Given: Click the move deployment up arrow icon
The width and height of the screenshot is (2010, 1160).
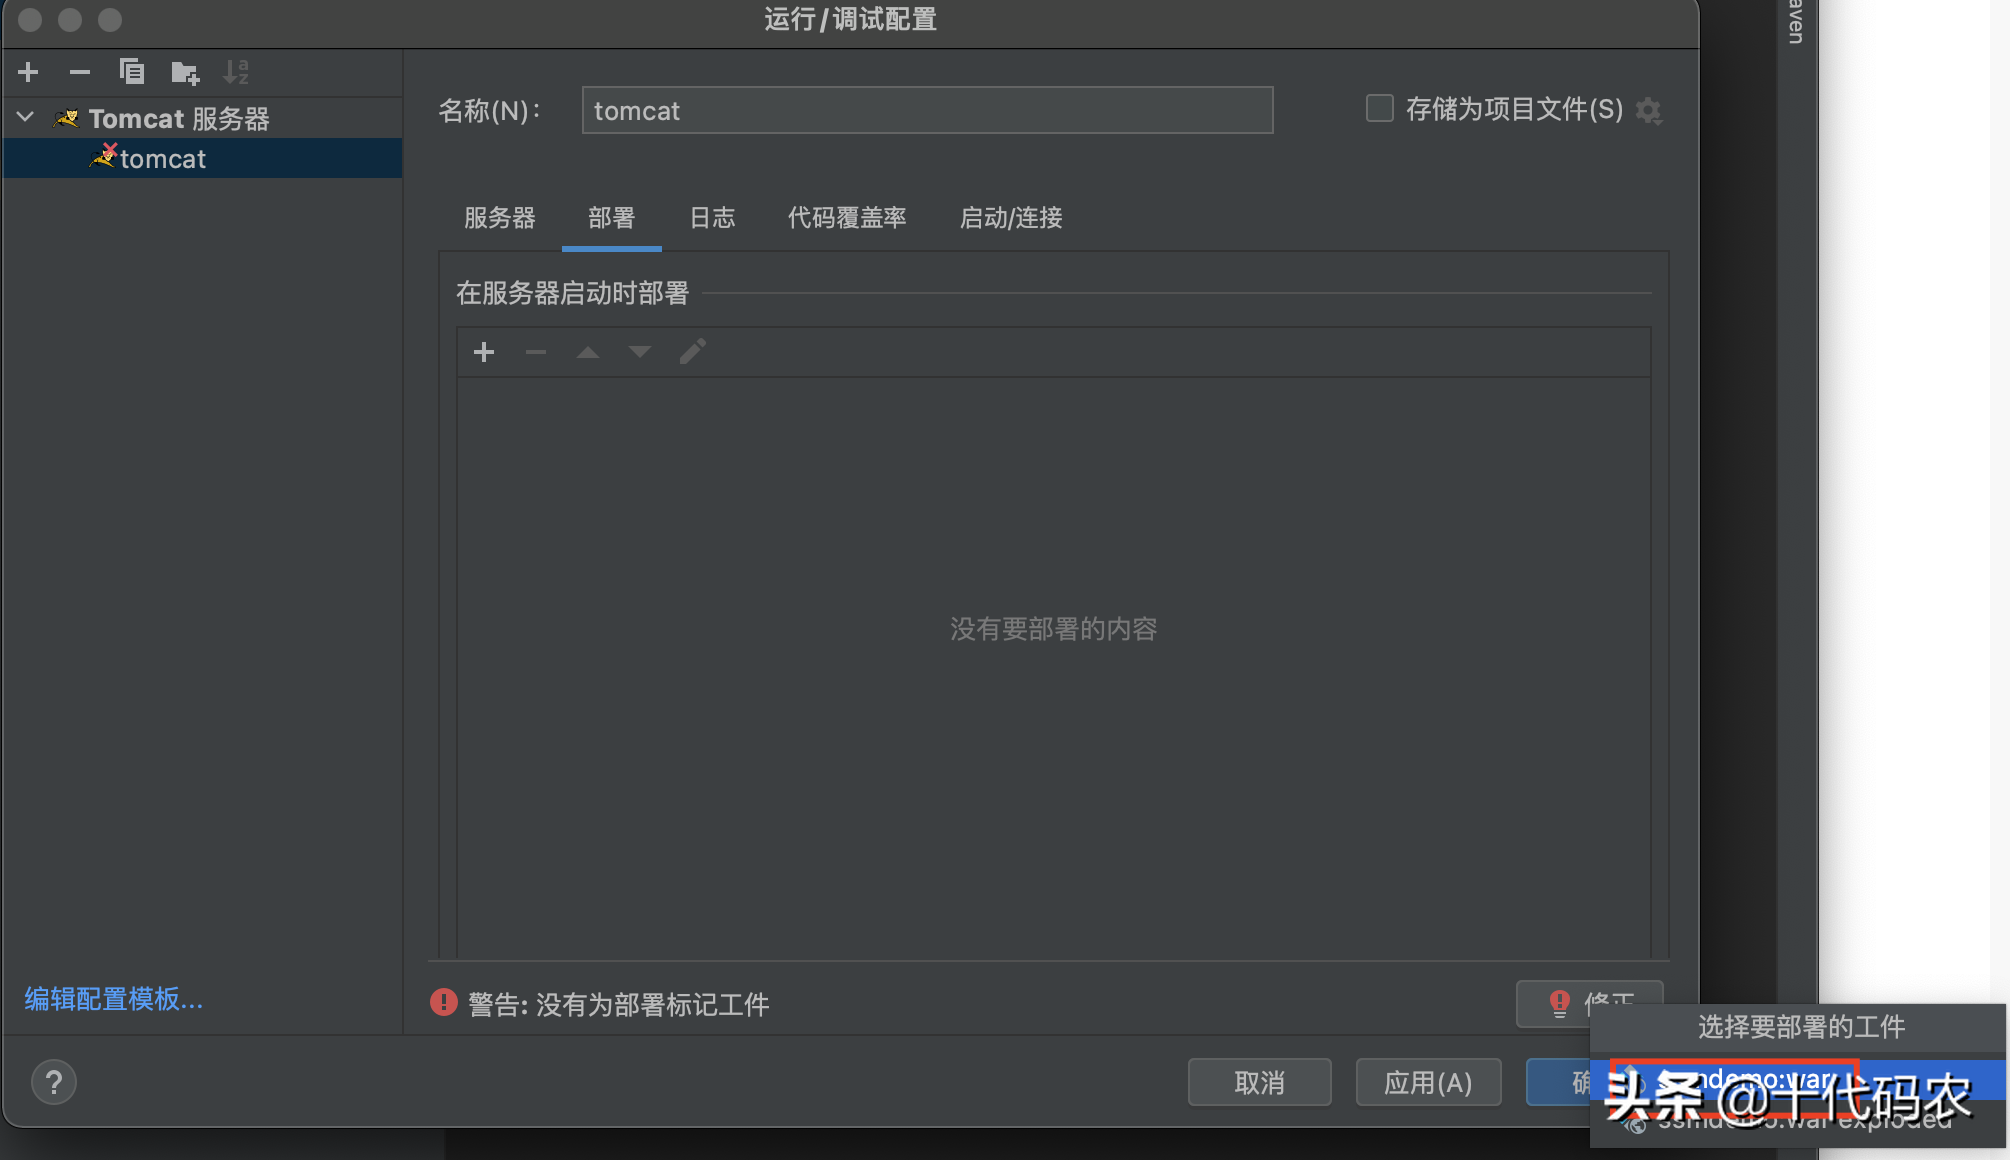Looking at the screenshot, I should (x=587, y=351).
